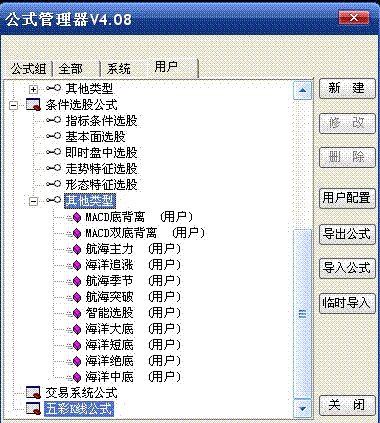Select the 交易系统公式 tree item
This screenshot has width=380, height=423.
(x=81, y=393)
